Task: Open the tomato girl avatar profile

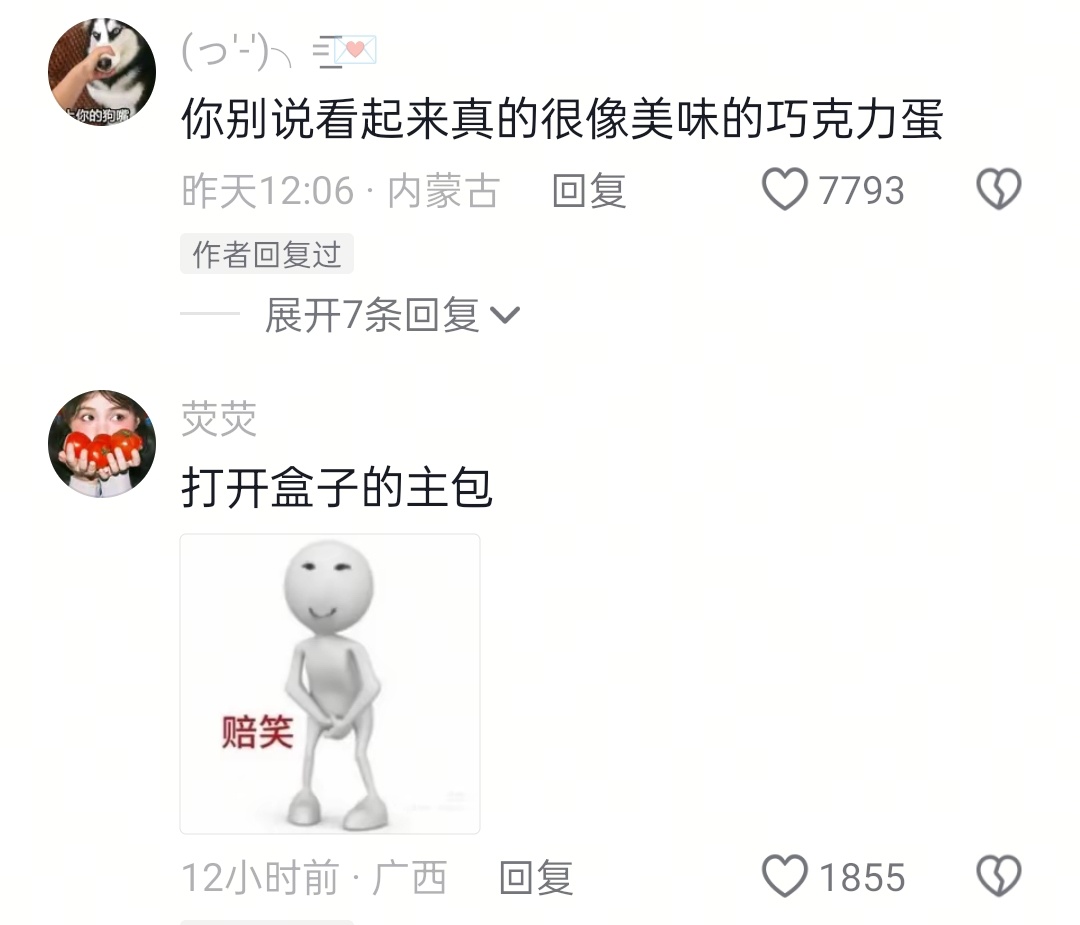Action: [102, 444]
